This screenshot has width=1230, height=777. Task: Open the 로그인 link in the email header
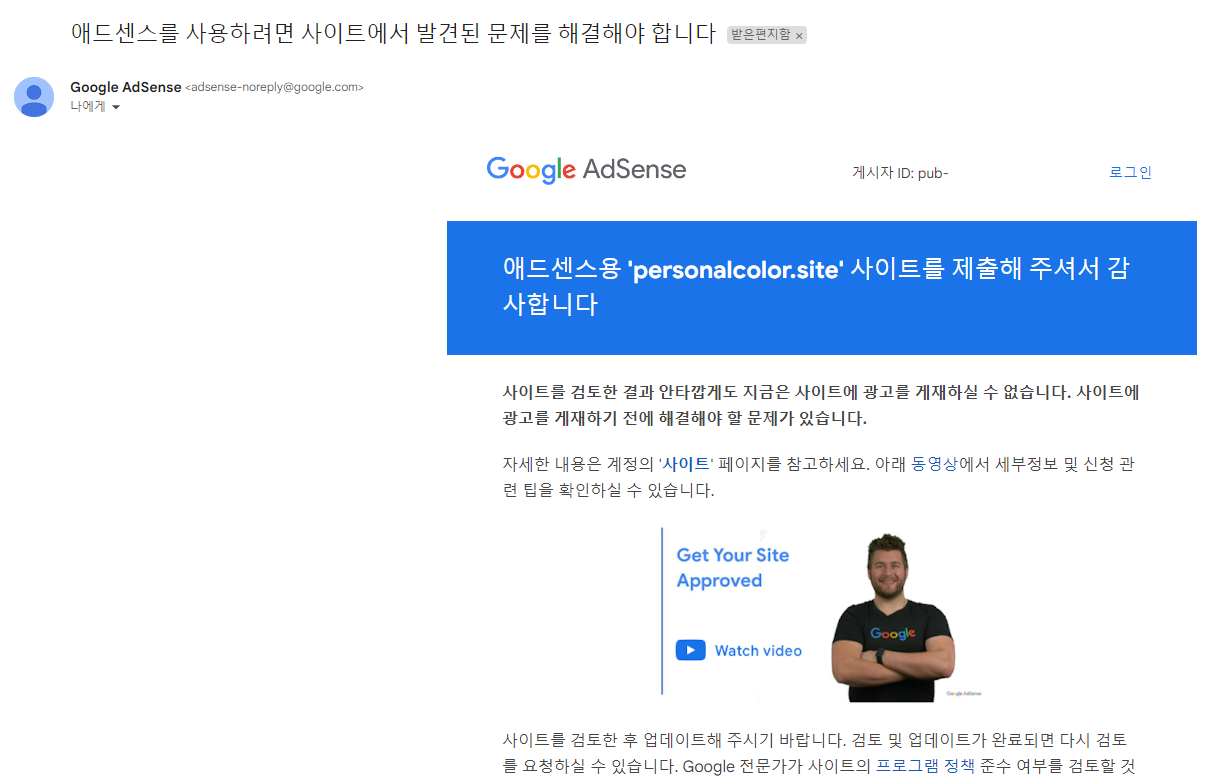coord(1130,172)
